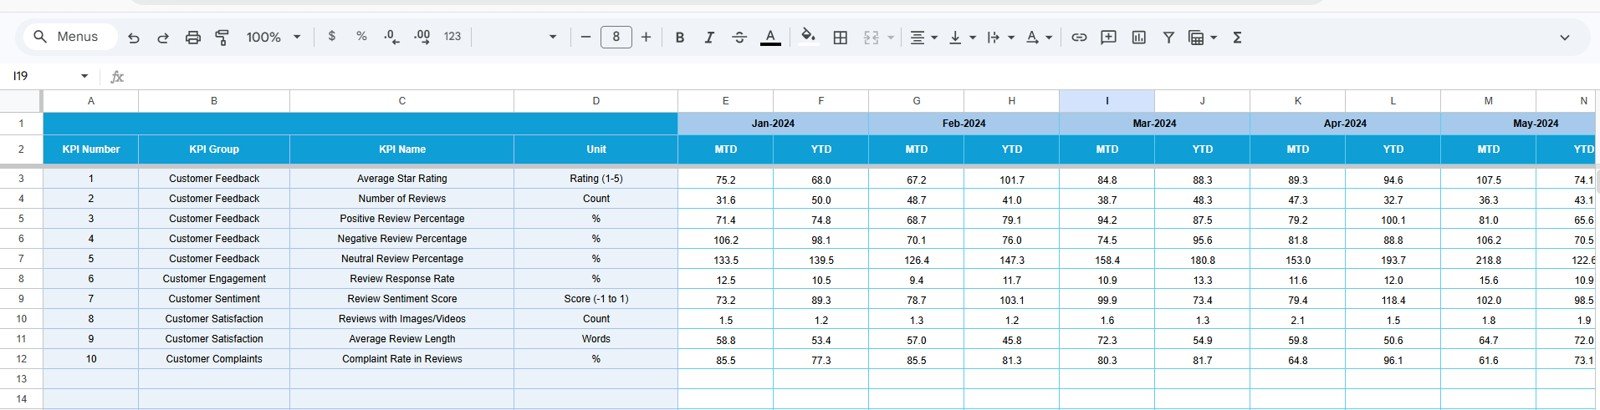Click the Mar-2024 header cell
This screenshot has width=1600, height=410.
[1155, 124]
